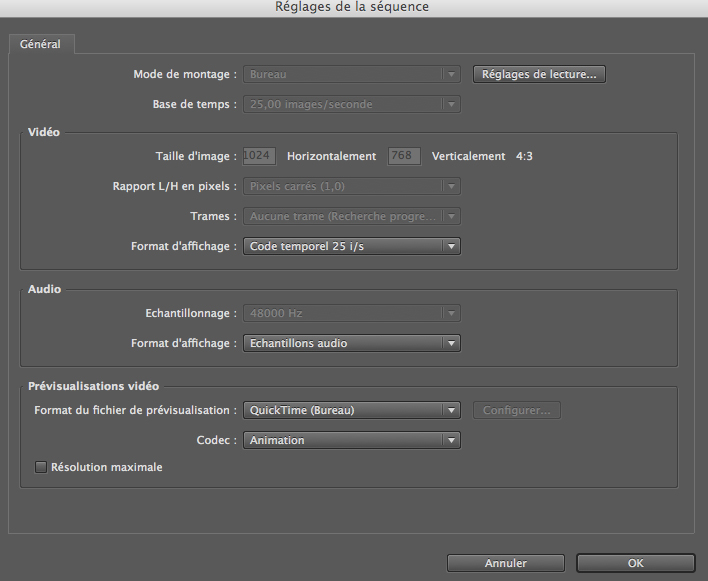Open the Base de temps dropdown
This screenshot has height=581, width=708.
[x=352, y=104]
